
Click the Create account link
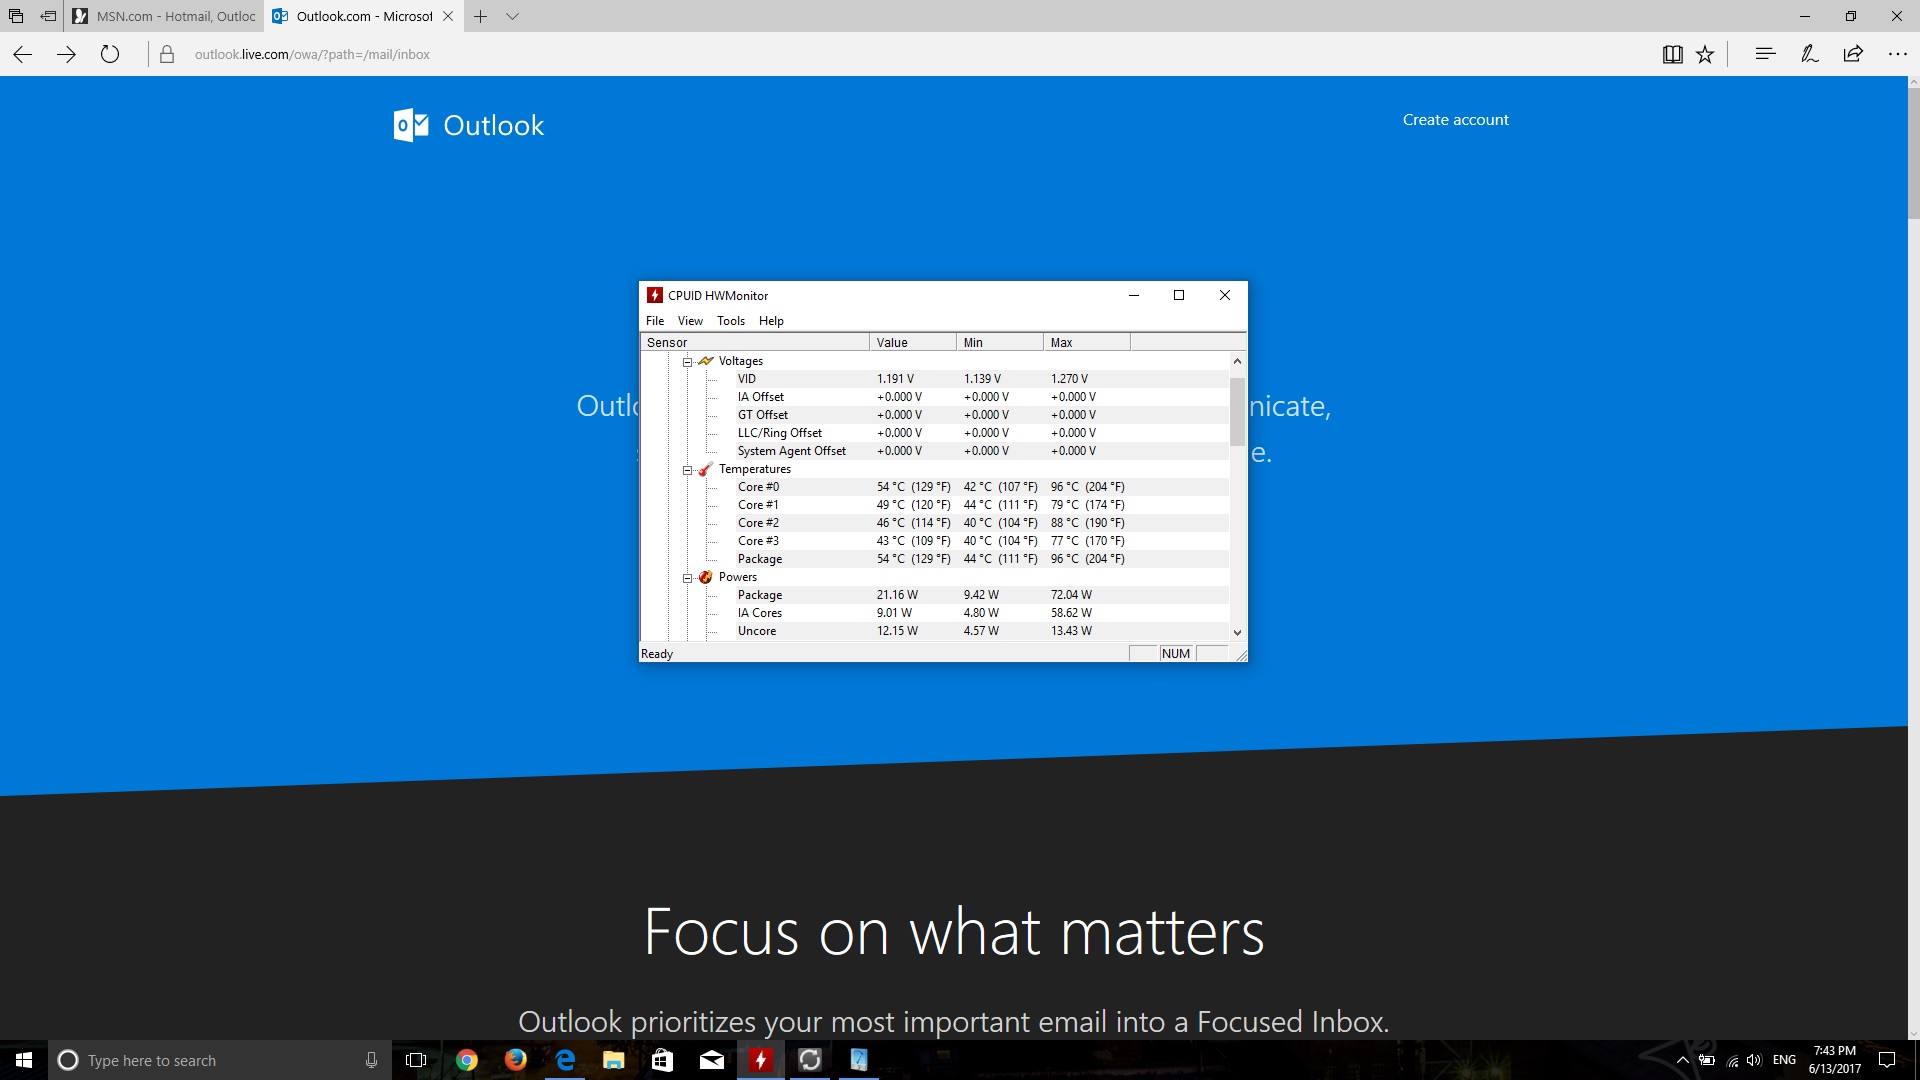(x=1455, y=119)
